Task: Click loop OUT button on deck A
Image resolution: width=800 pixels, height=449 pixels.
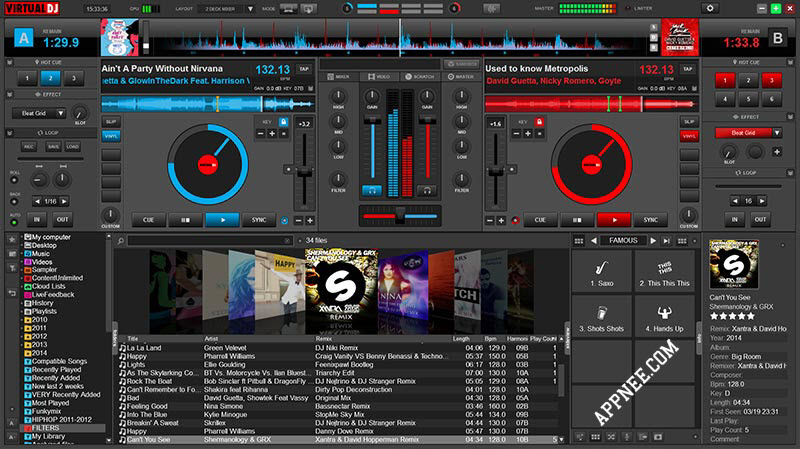Action: pos(62,219)
